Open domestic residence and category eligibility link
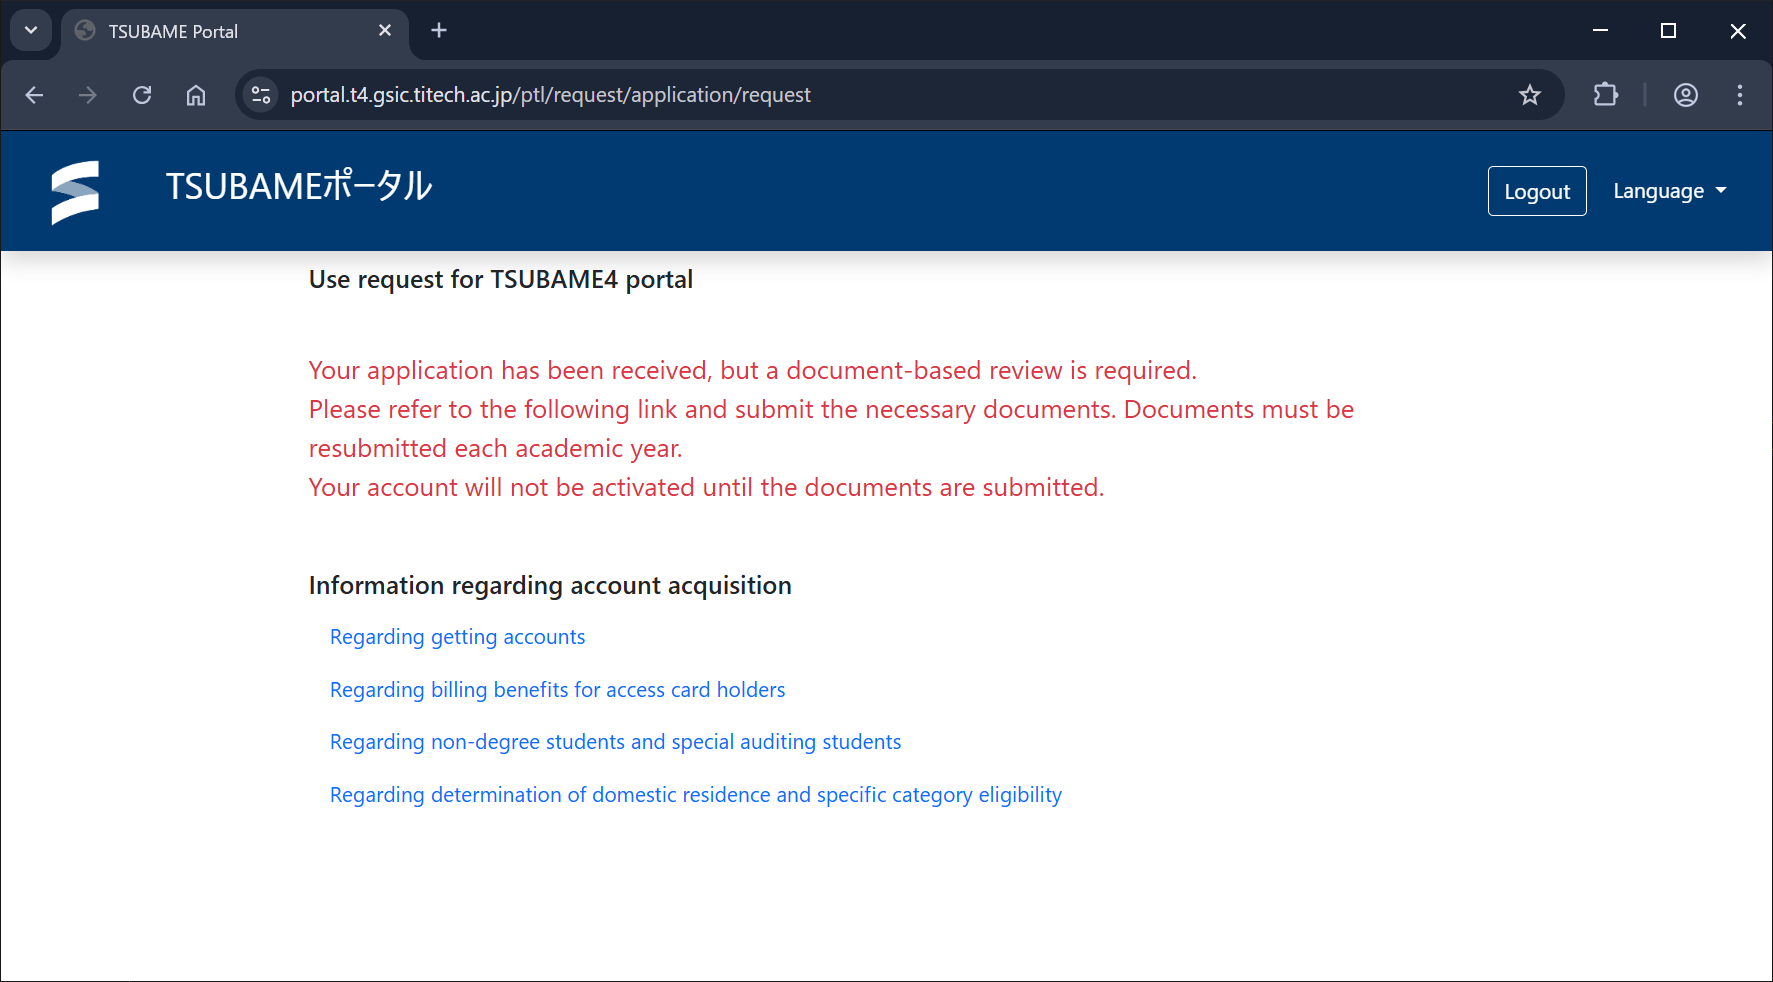 click(695, 795)
